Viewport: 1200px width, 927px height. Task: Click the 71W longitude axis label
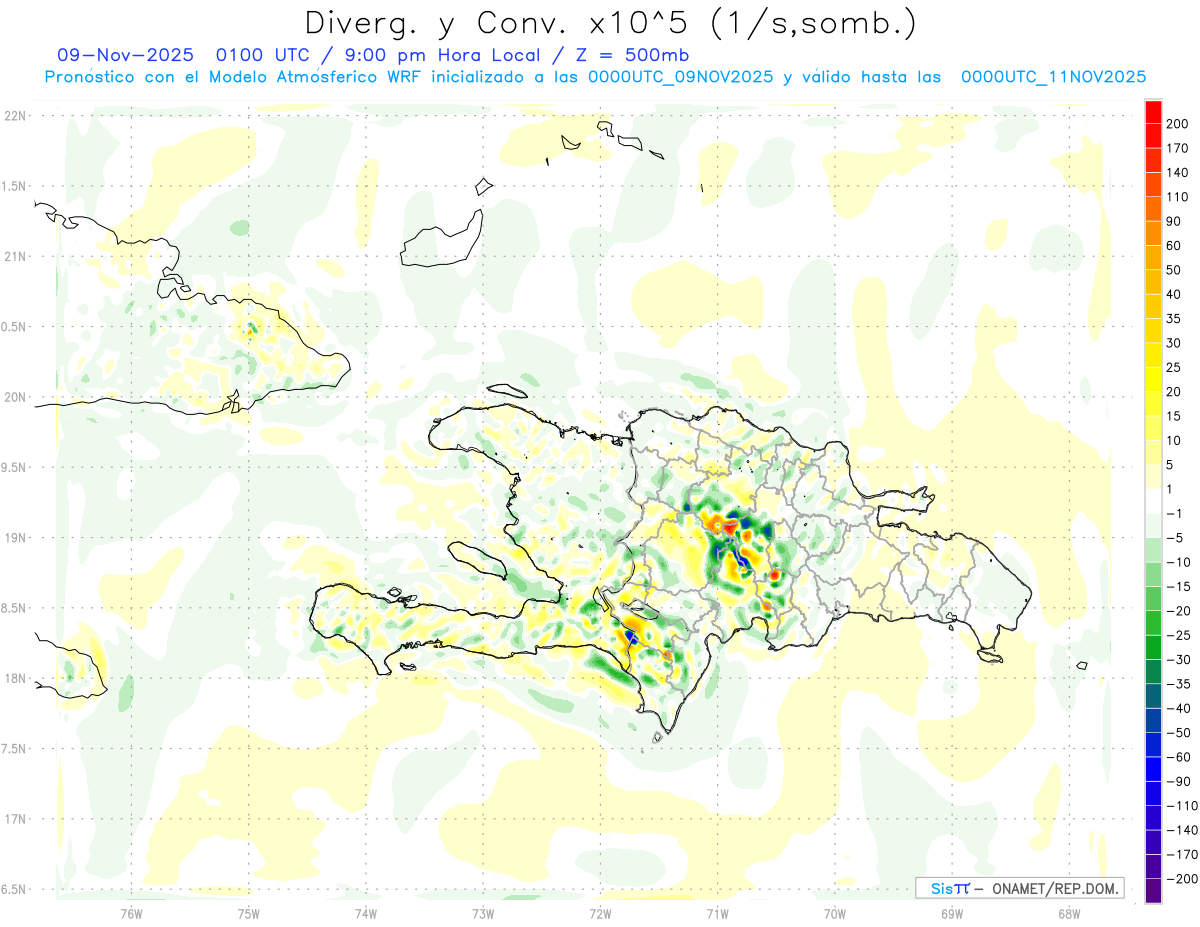point(717,913)
